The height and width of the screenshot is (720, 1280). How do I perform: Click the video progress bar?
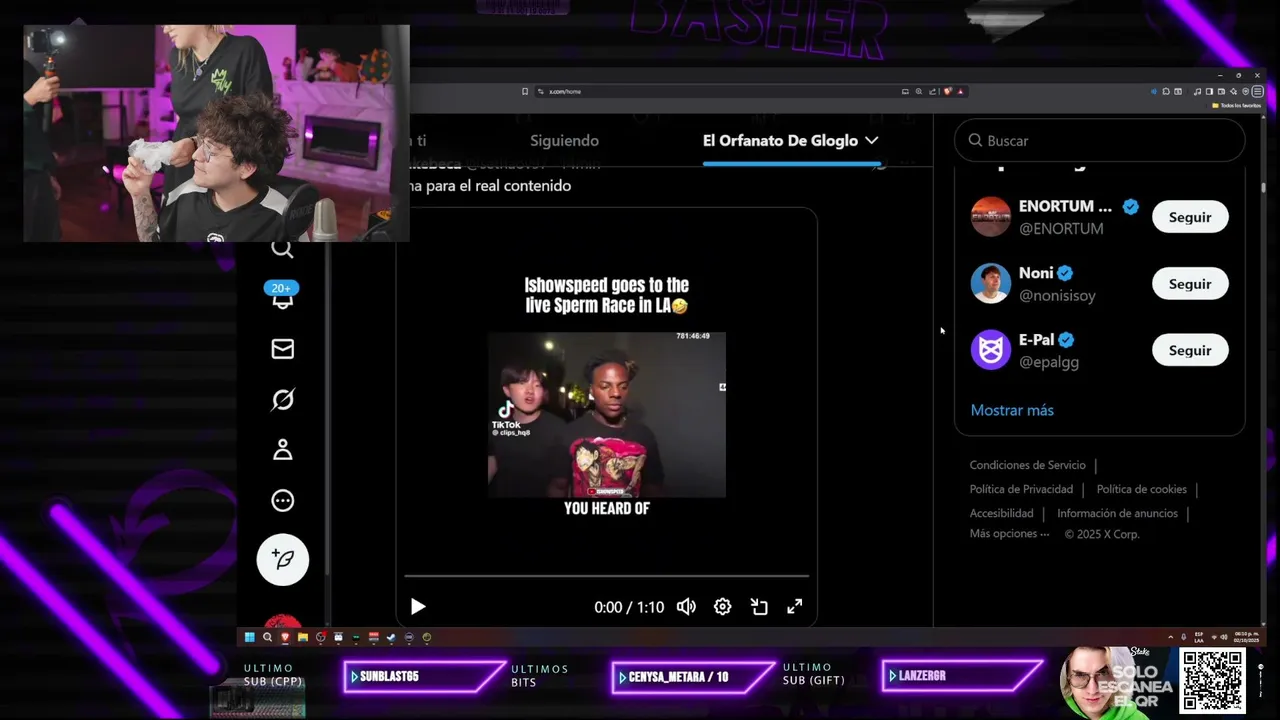[606, 576]
